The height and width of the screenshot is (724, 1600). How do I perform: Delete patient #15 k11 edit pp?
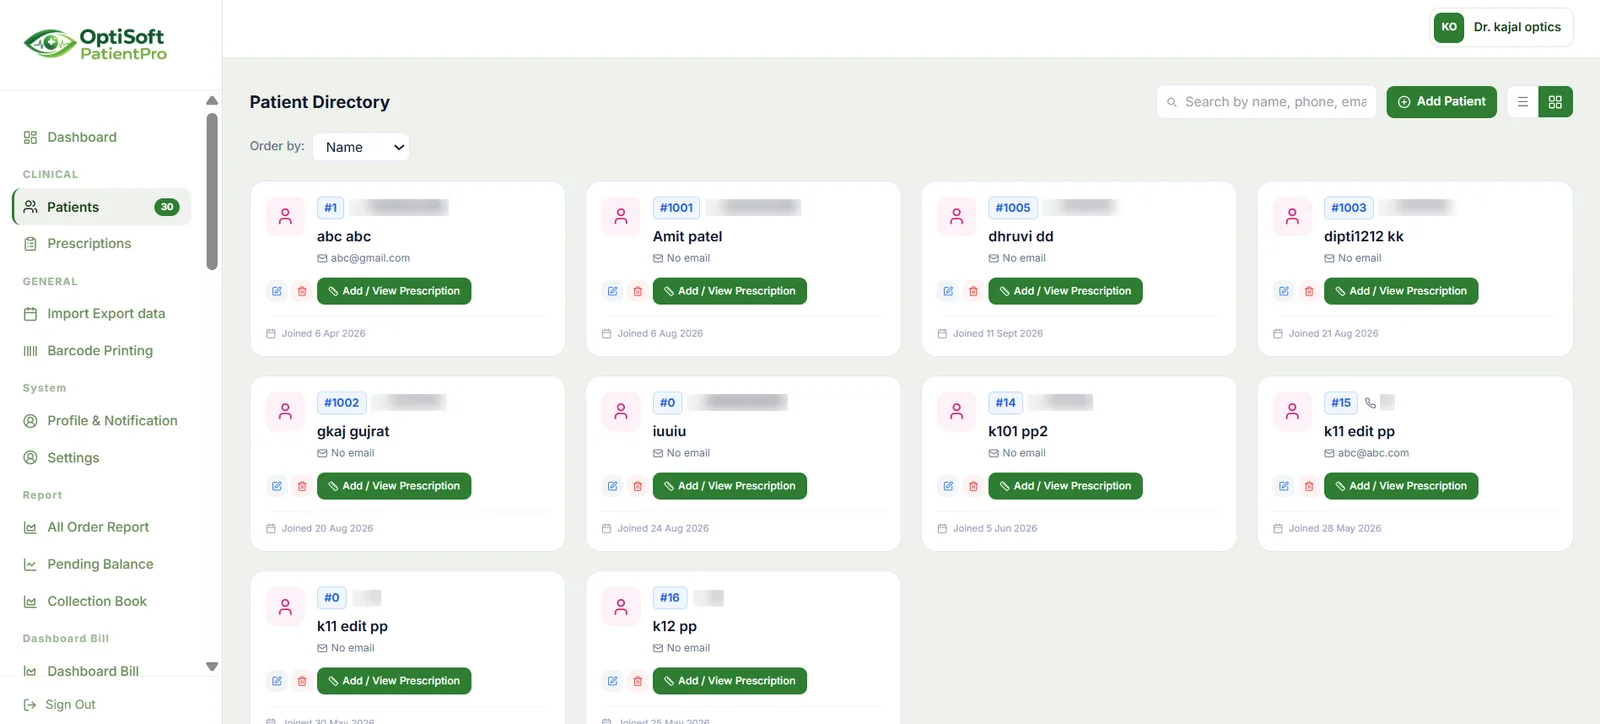point(1309,486)
